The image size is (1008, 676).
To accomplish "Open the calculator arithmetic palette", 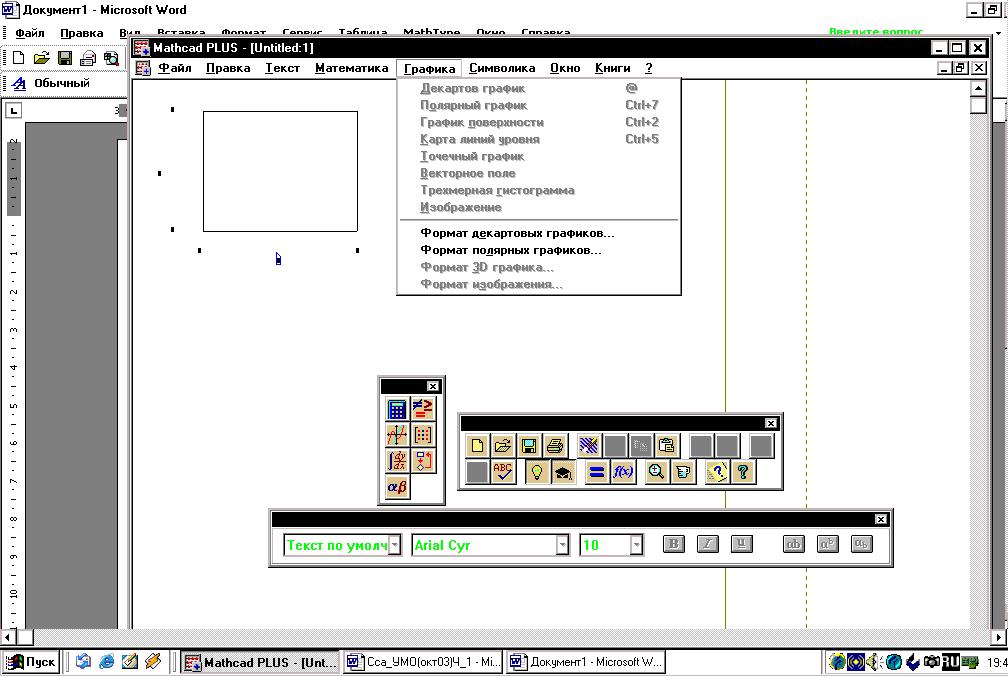I will coord(397,409).
